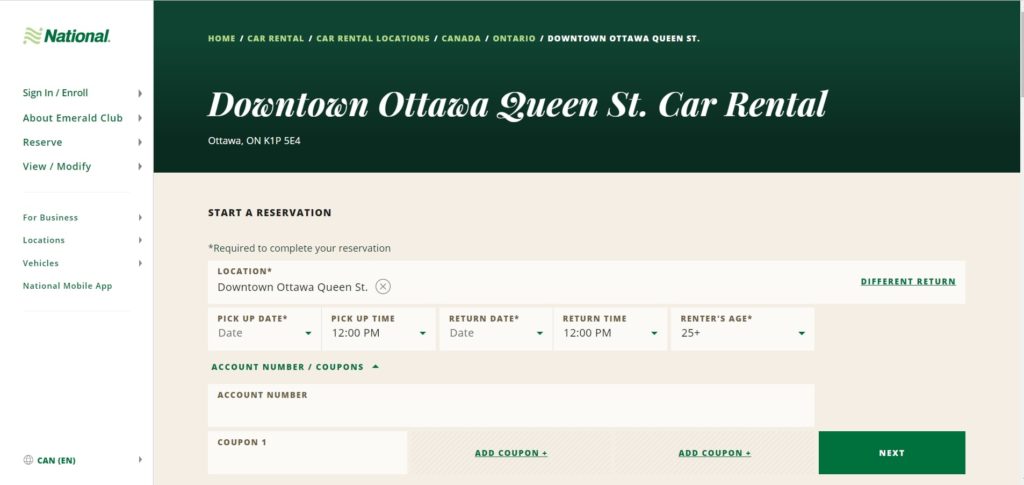Expand the View / Modify arrow
Image resolution: width=1024 pixels, height=485 pixels.
[x=140, y=166]
